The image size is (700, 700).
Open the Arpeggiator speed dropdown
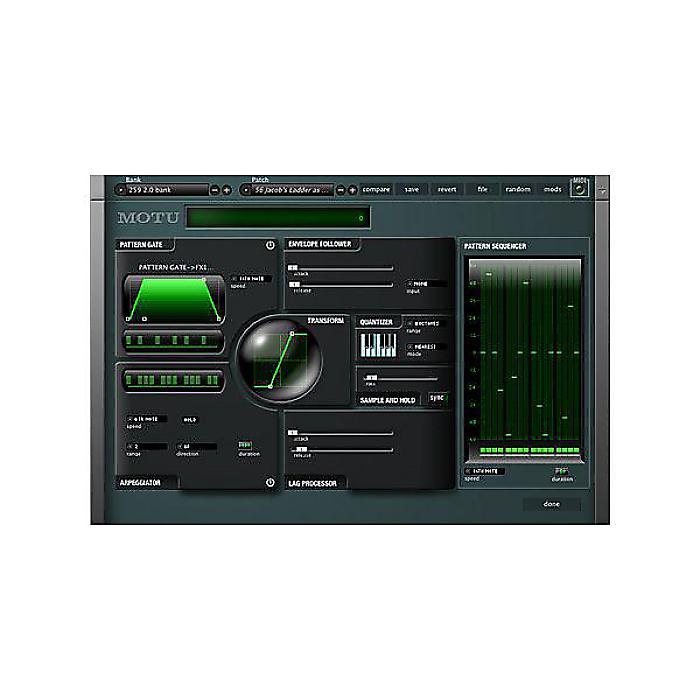[x=147, y=419]
